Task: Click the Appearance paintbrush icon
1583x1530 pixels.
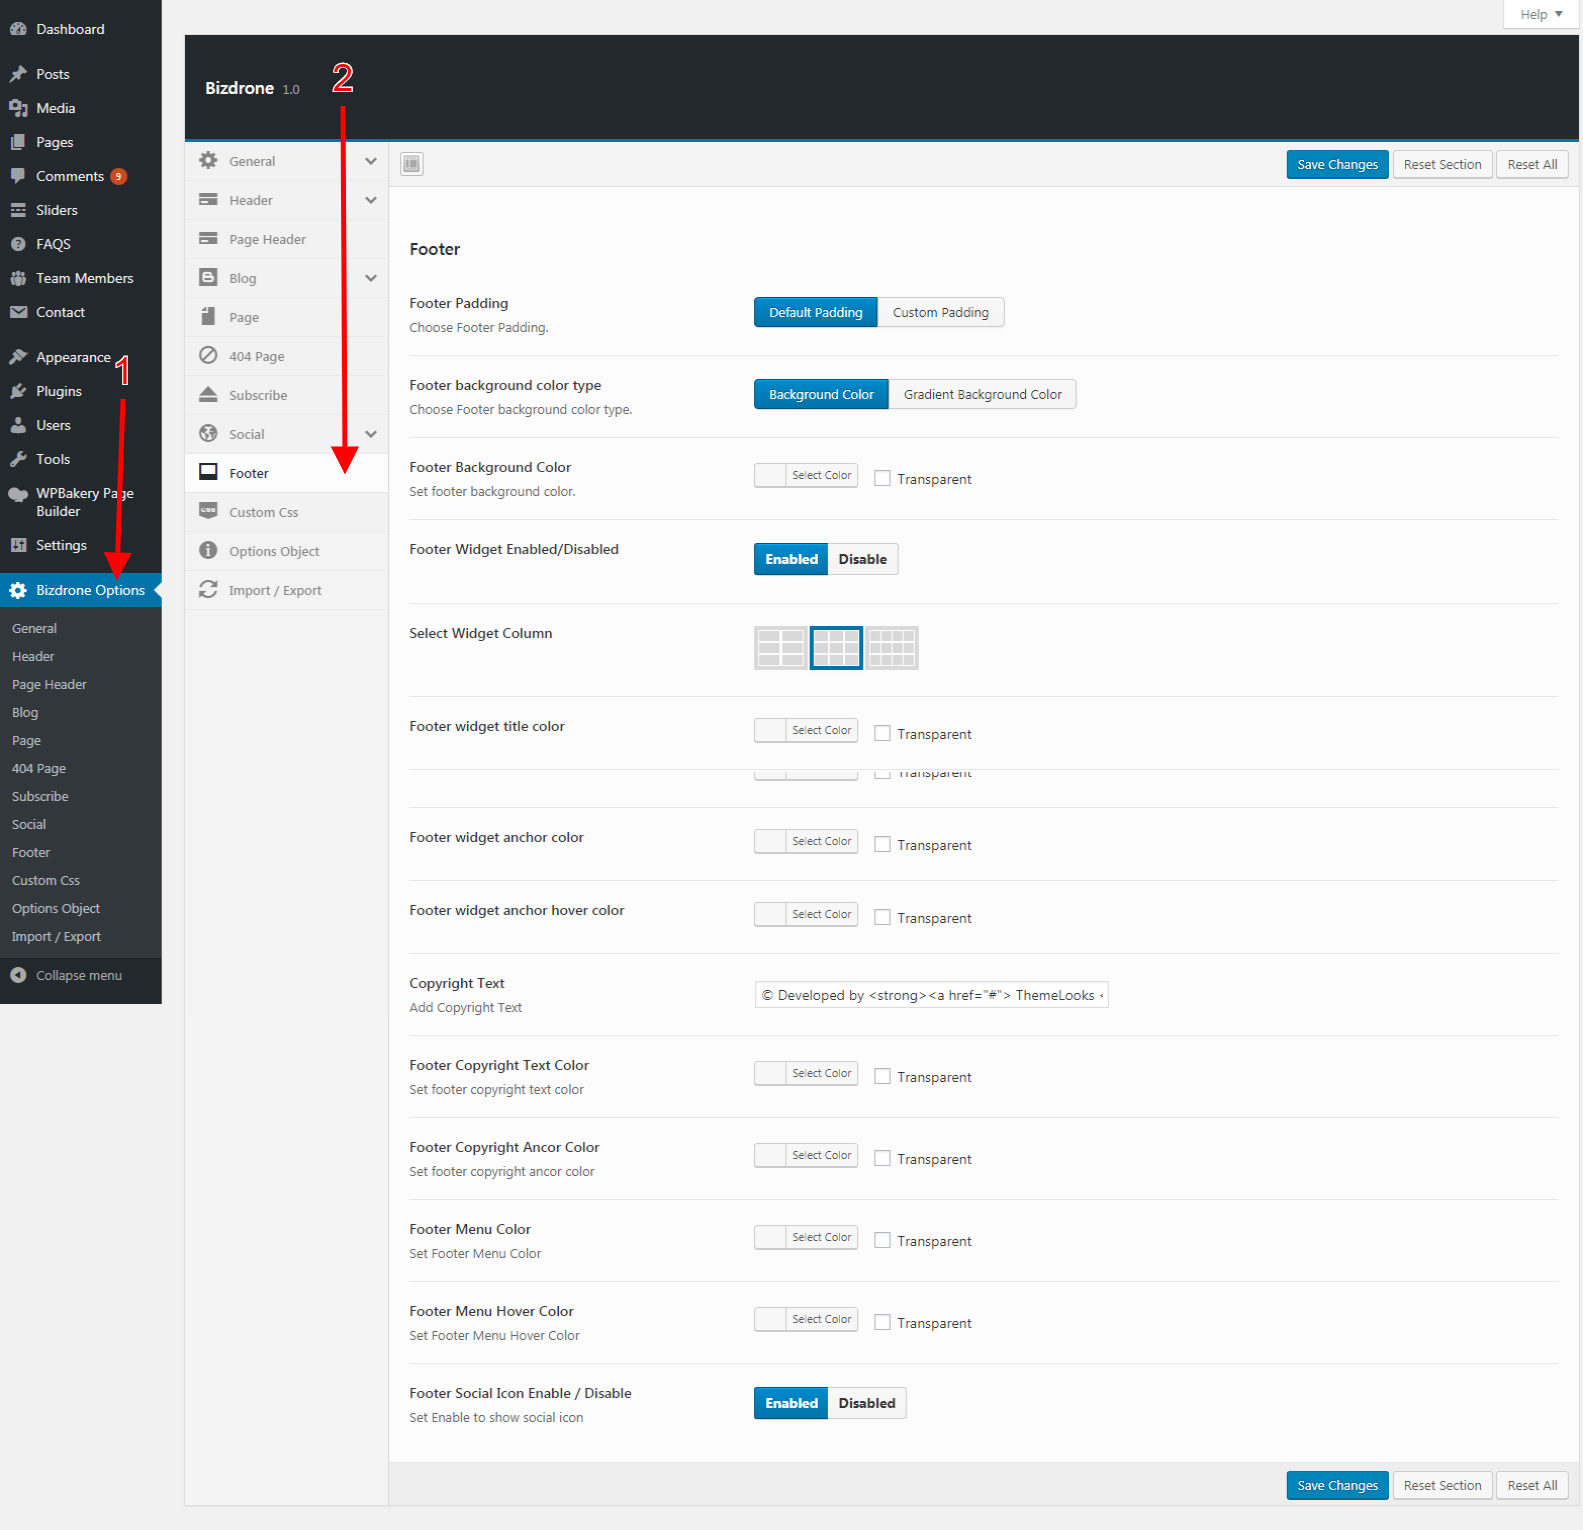Action: (x=18, y=357)
